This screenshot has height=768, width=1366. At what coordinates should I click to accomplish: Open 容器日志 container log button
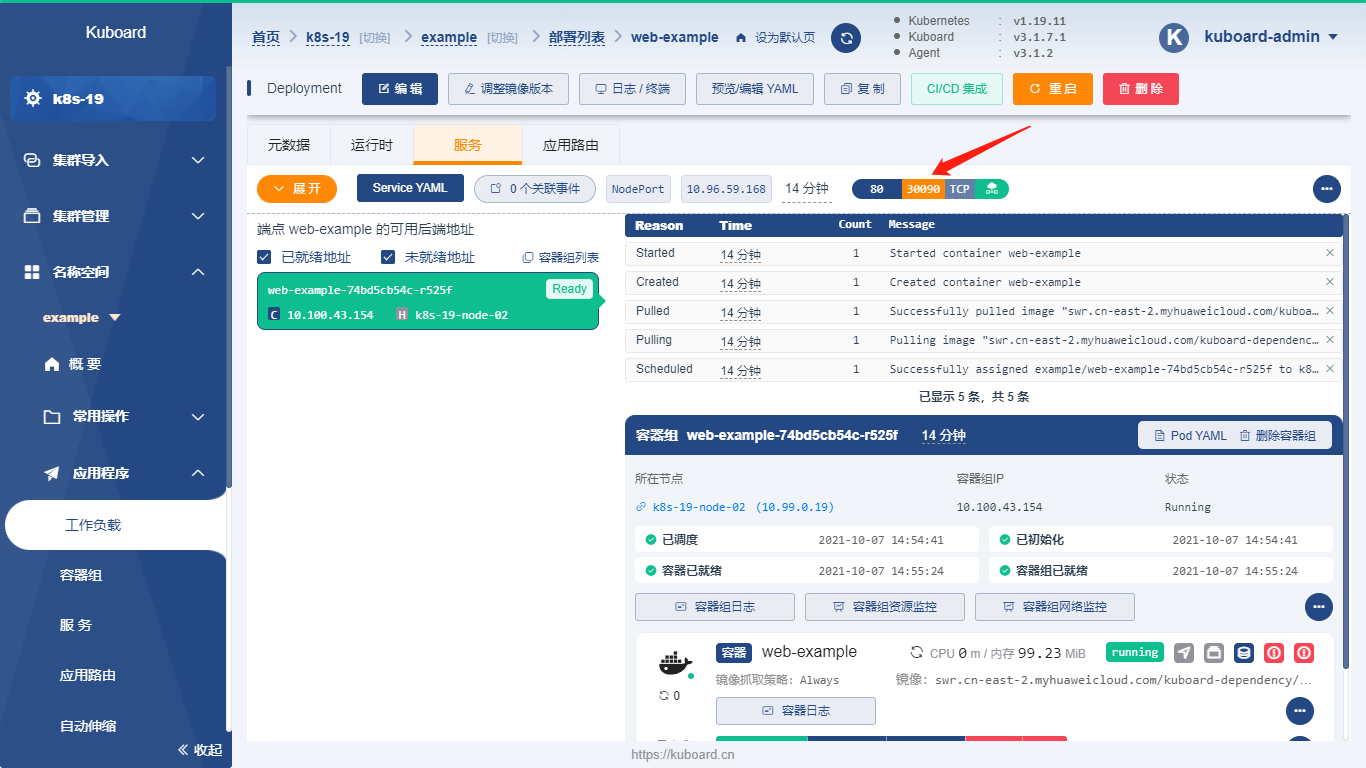[x=796, y=711]
